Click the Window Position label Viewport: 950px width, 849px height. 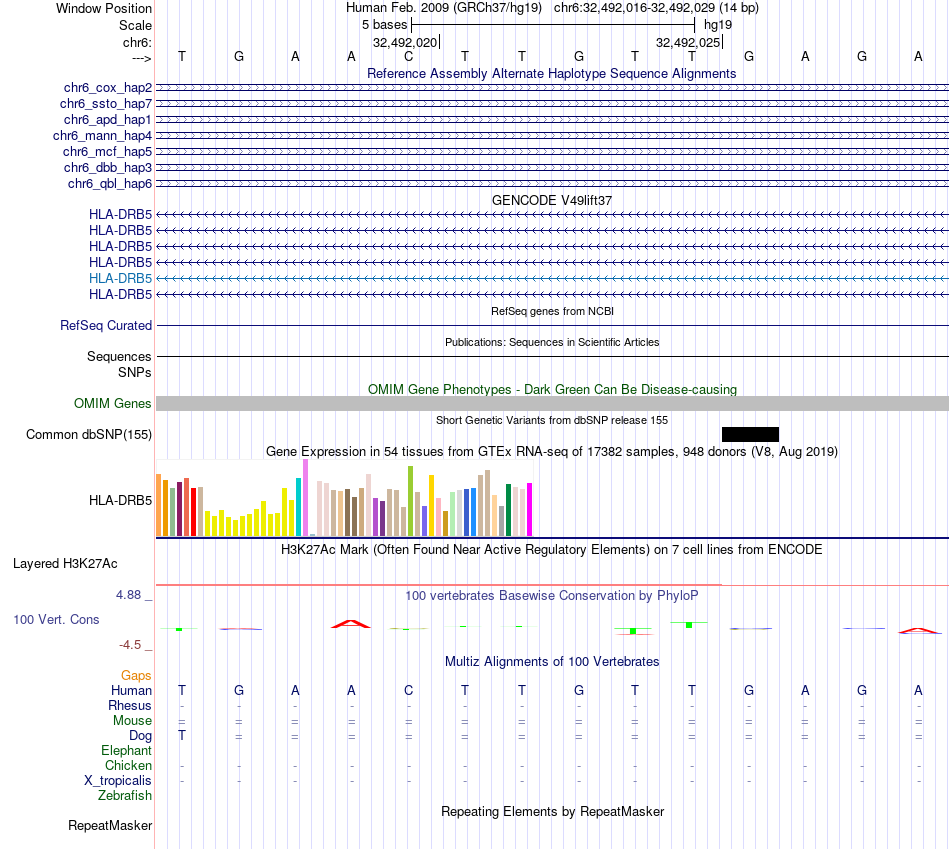[x=104, y=8]
